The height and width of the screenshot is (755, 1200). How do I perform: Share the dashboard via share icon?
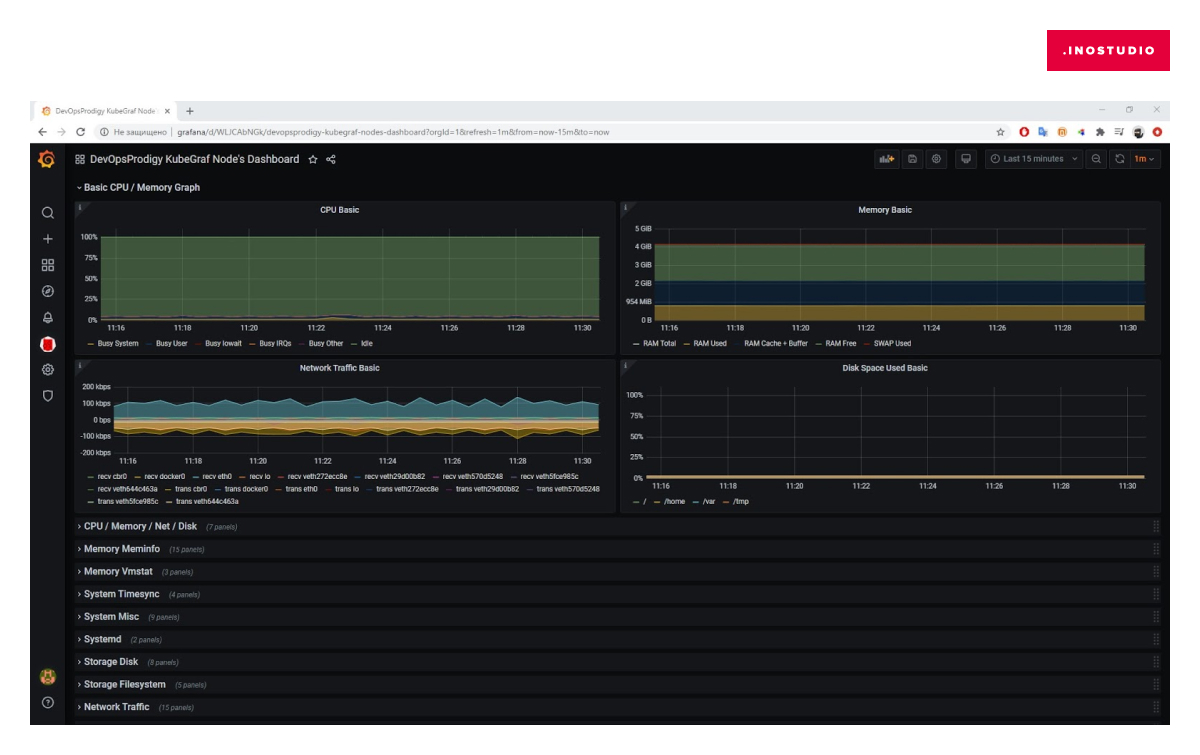click(331, 159)
